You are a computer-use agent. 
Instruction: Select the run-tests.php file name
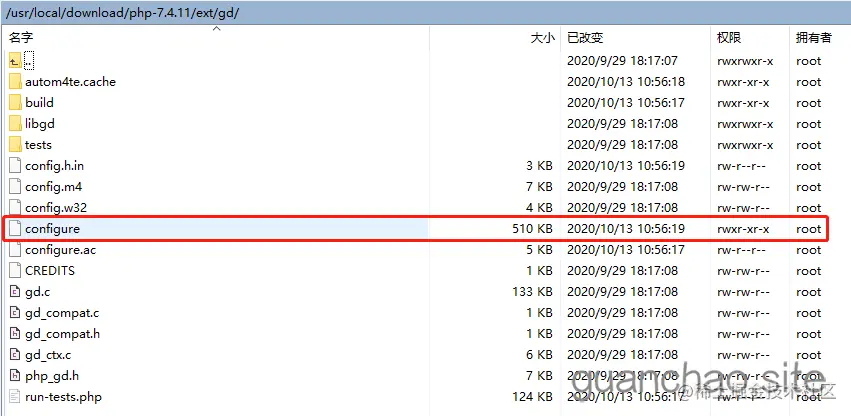pyautogui.click(x=63, y=396)
